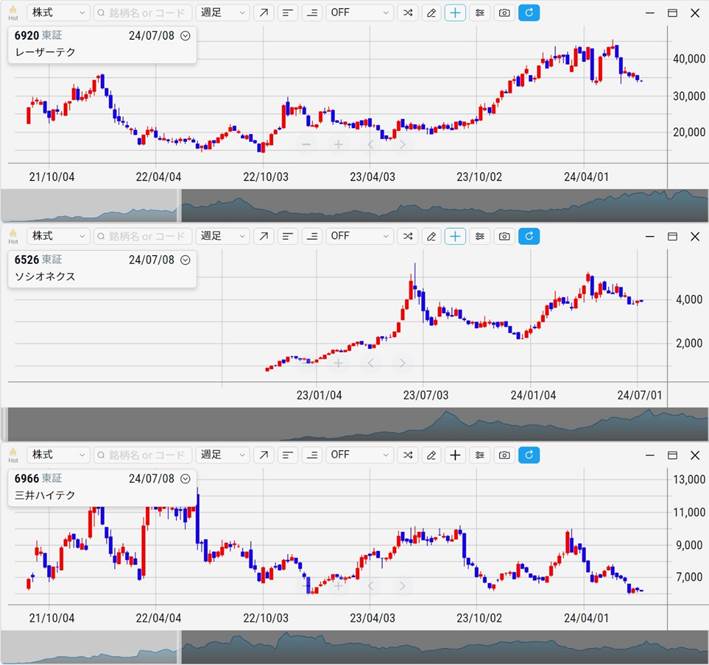The width and height of the screenshot is (709, 665).
Task: Open chart settings sliders icon in Socionext toolbar
Action: click(480, 236)
